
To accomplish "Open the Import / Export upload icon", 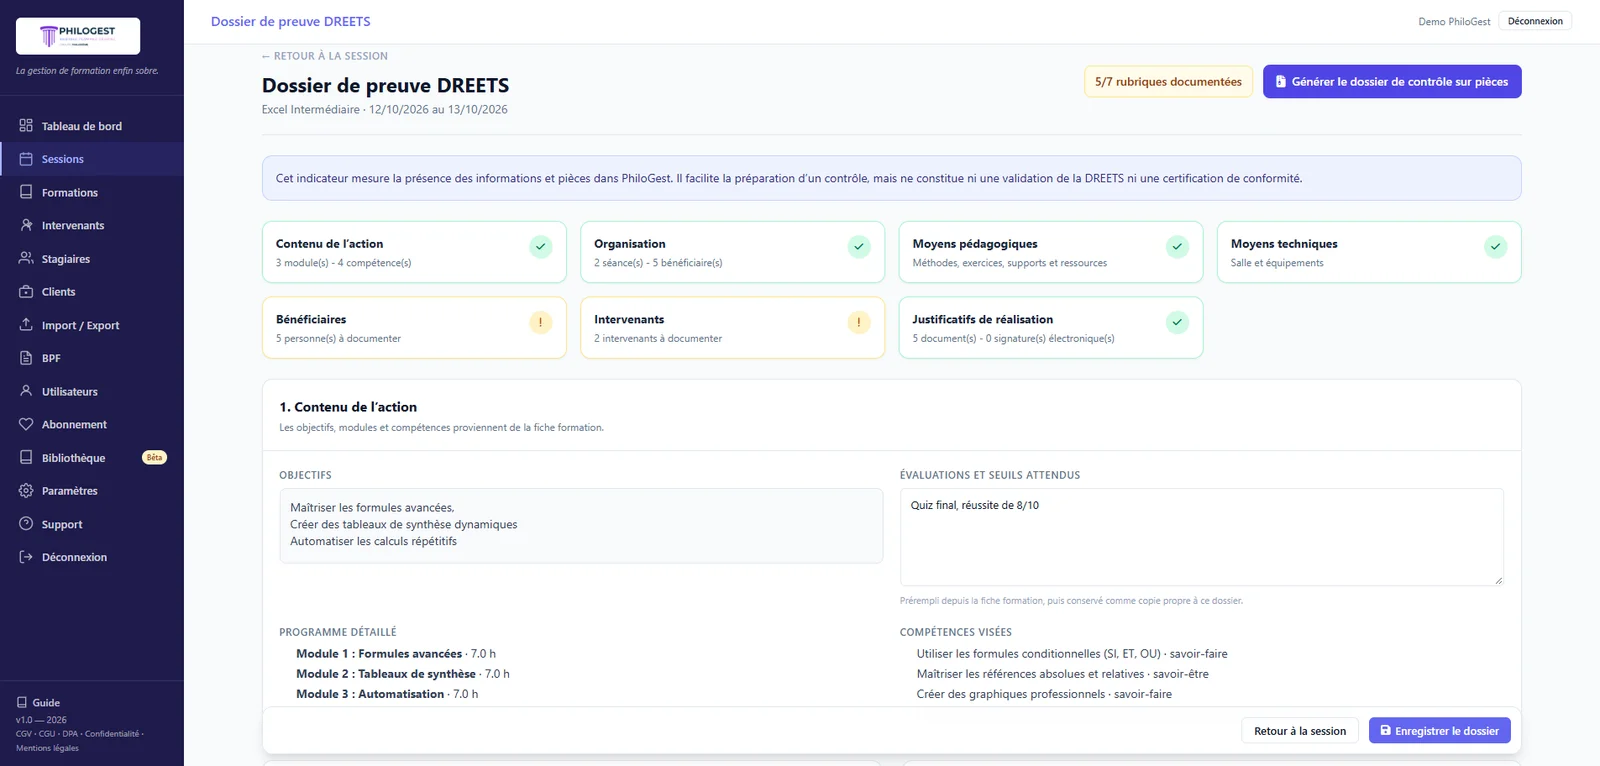I will pyautogui.click(x=26, y=325).
